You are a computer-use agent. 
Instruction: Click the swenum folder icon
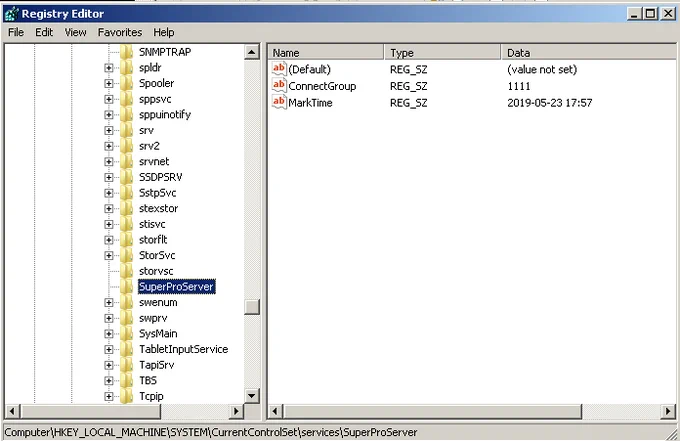tap(126, 302)
